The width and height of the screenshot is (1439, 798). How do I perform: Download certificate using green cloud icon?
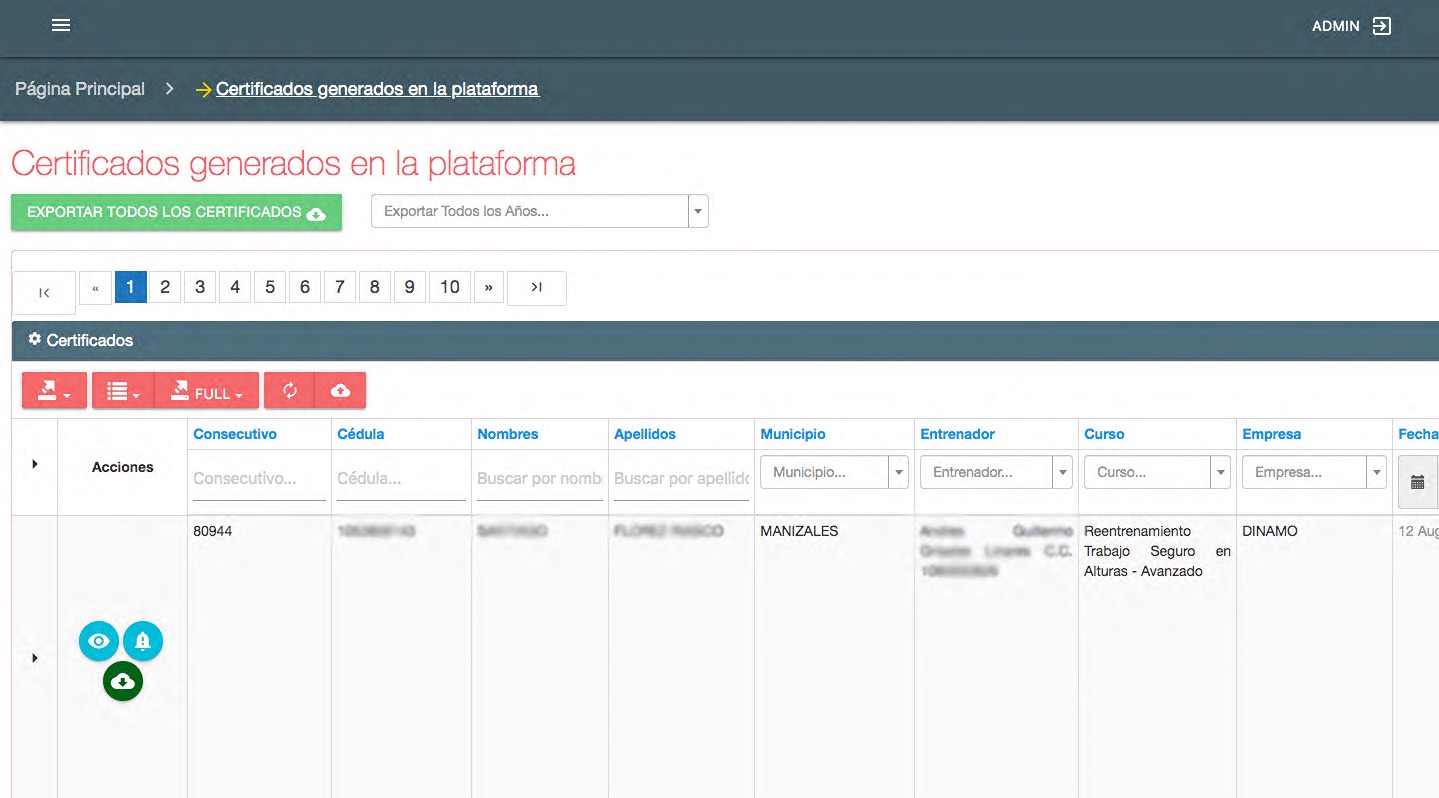pos(122,682)
